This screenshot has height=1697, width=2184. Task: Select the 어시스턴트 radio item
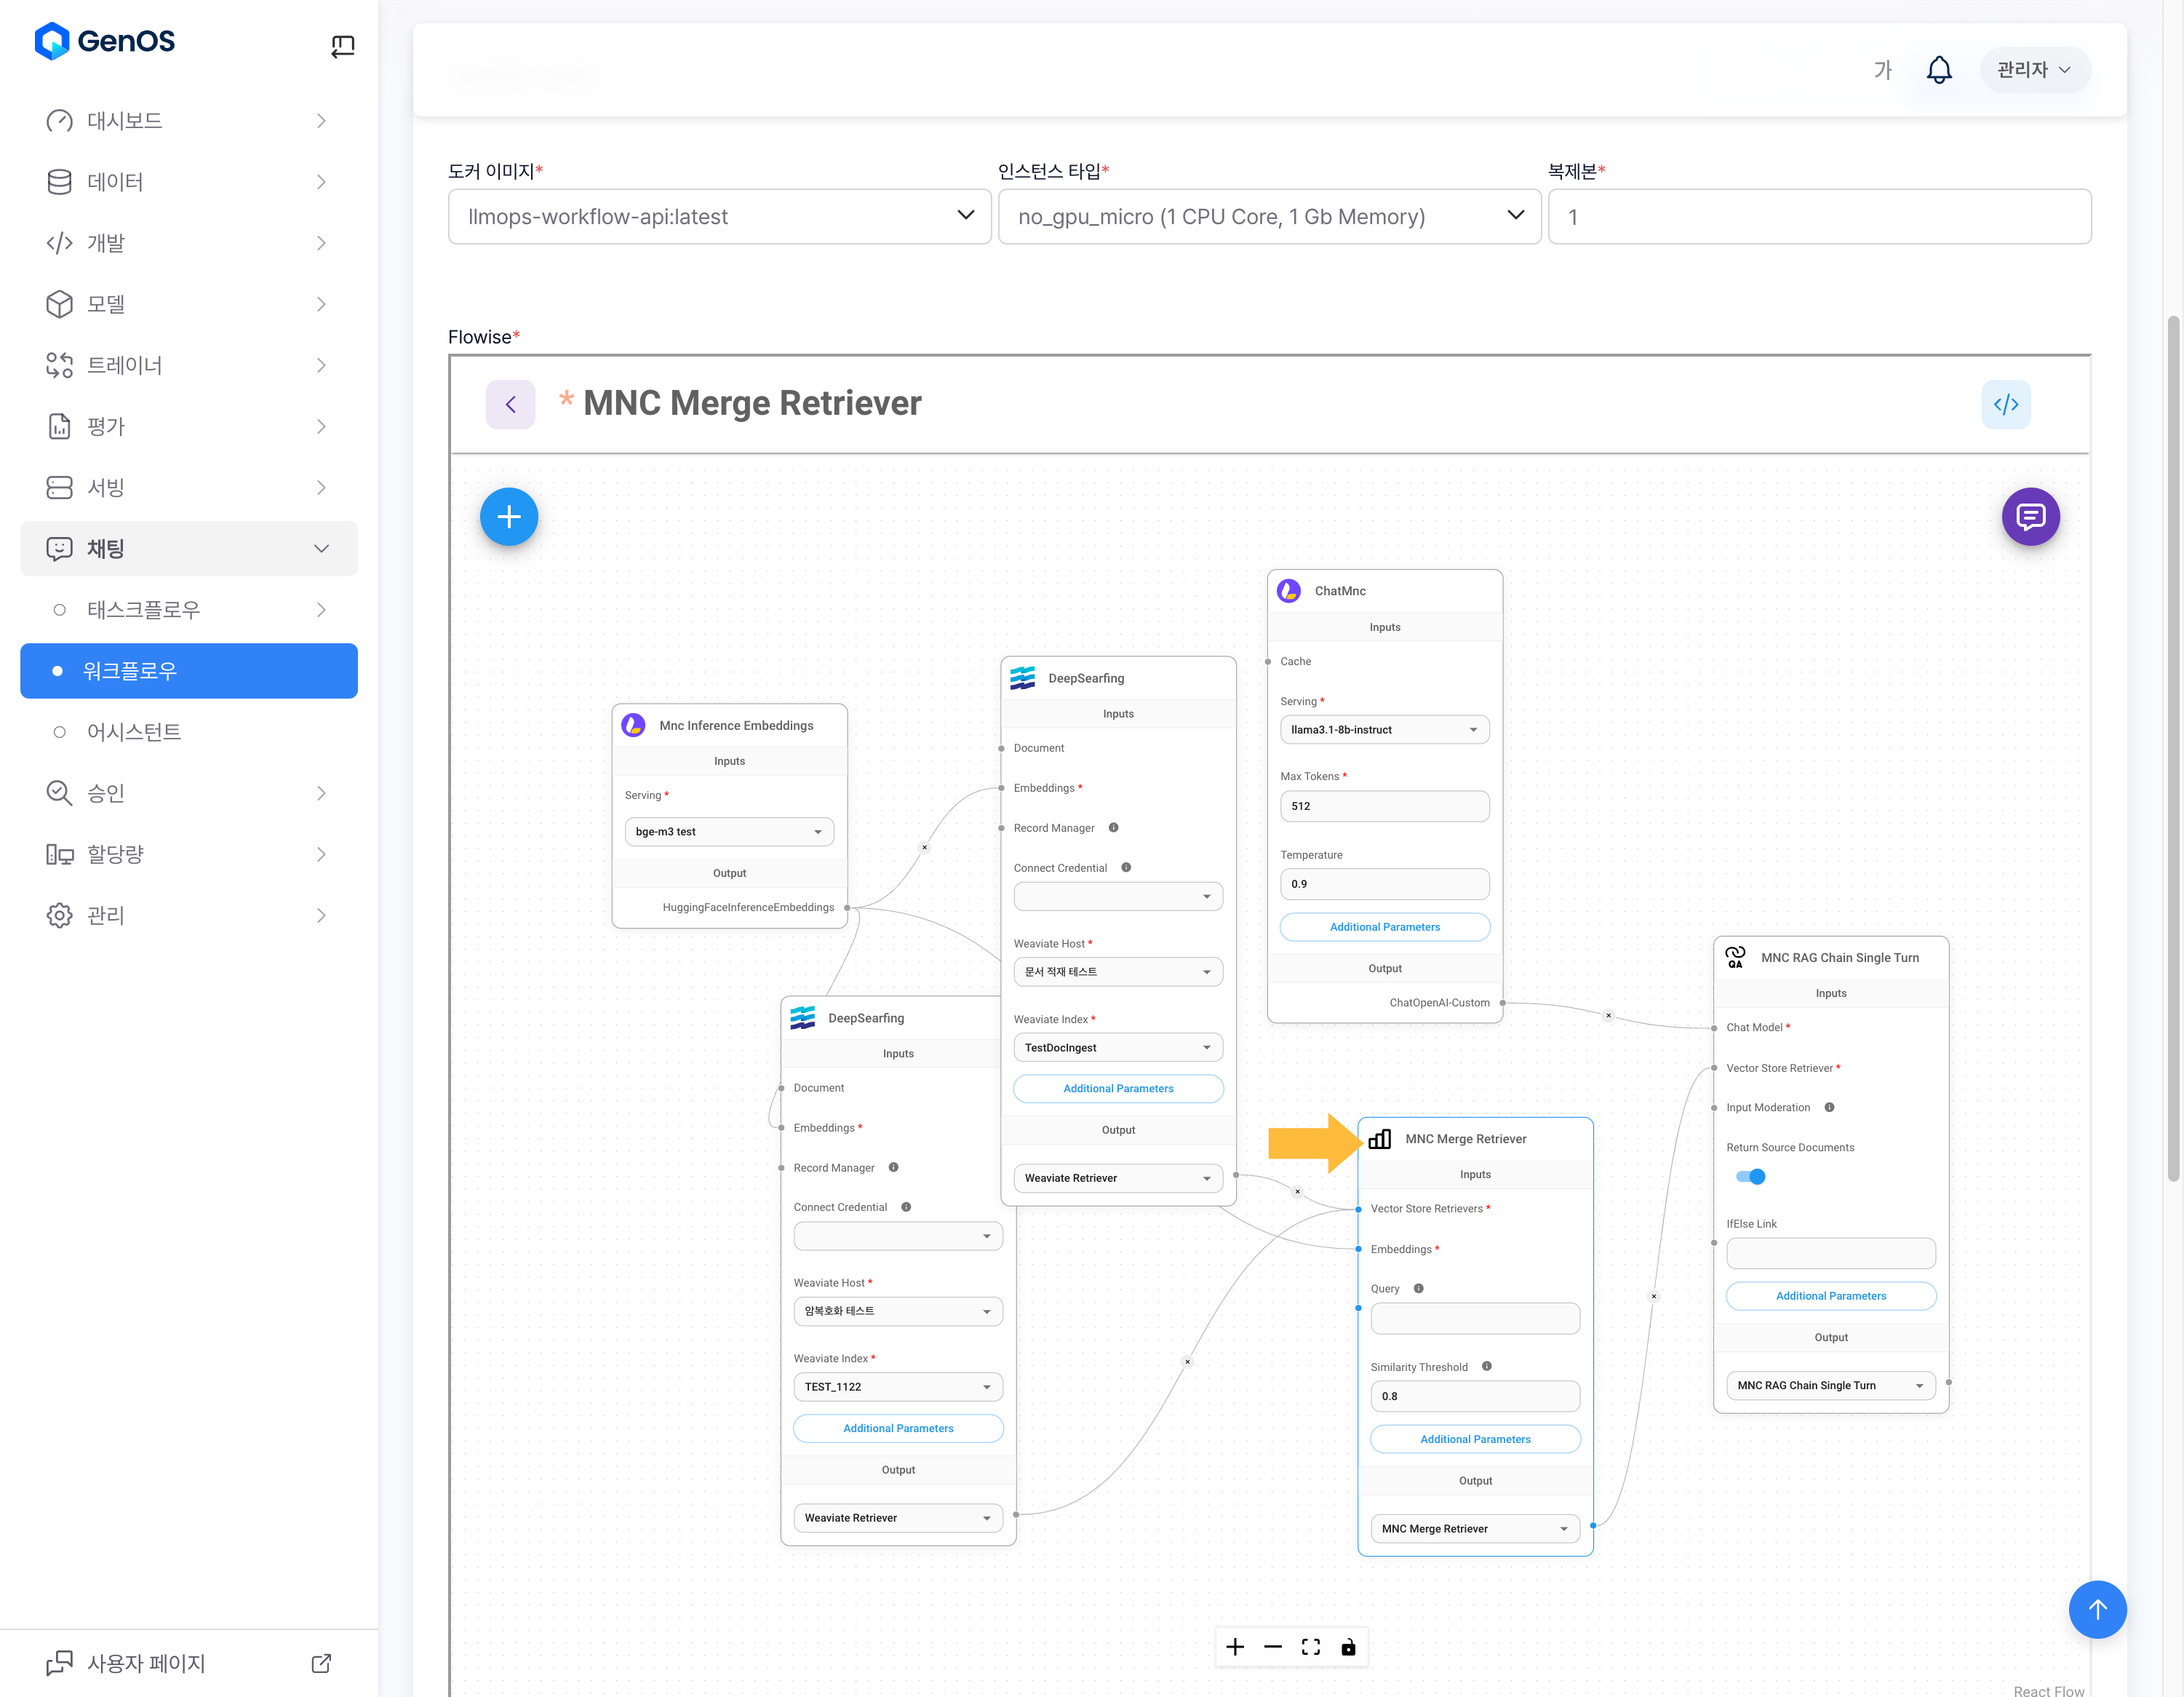pyautogui.click(x=133, y=732)
